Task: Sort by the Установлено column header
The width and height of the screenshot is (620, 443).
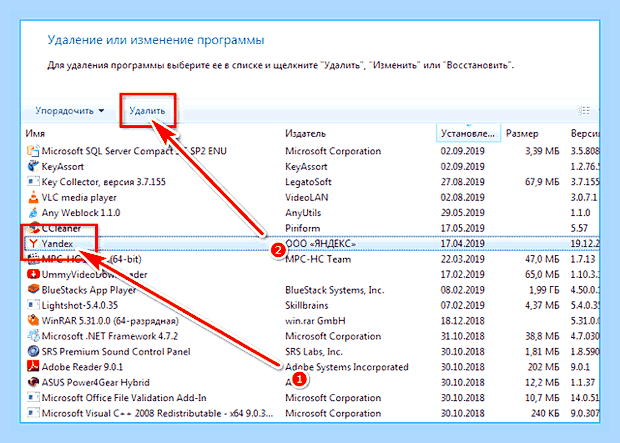Action: (469, 134)
